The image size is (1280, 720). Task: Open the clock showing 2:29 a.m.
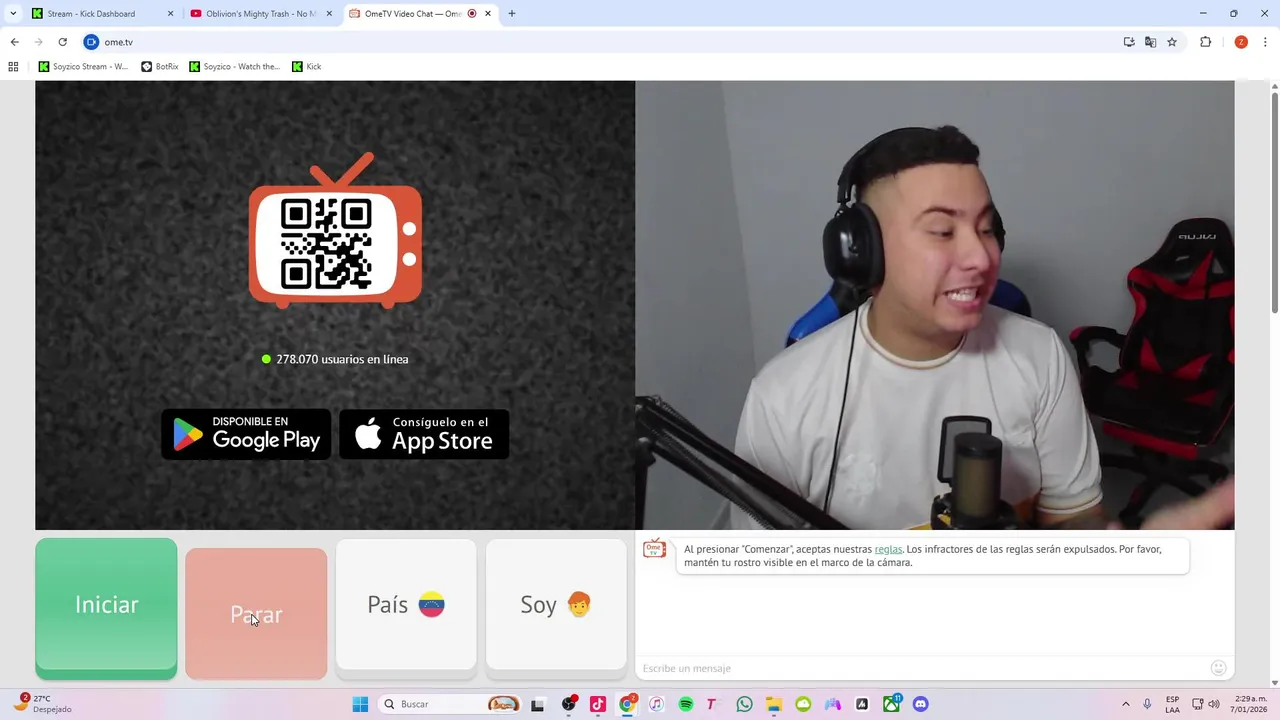point(1247,704)
